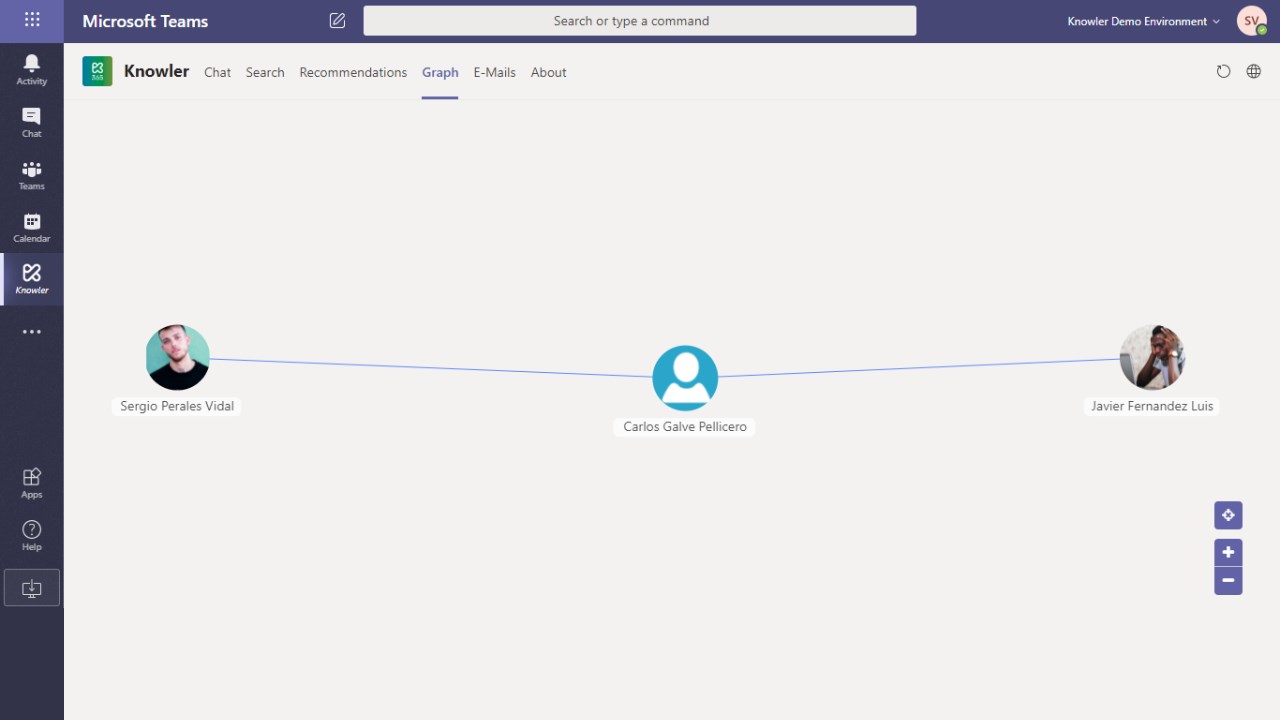
Task: Open the SV profile avatar menu
Action: [1251, 20]
